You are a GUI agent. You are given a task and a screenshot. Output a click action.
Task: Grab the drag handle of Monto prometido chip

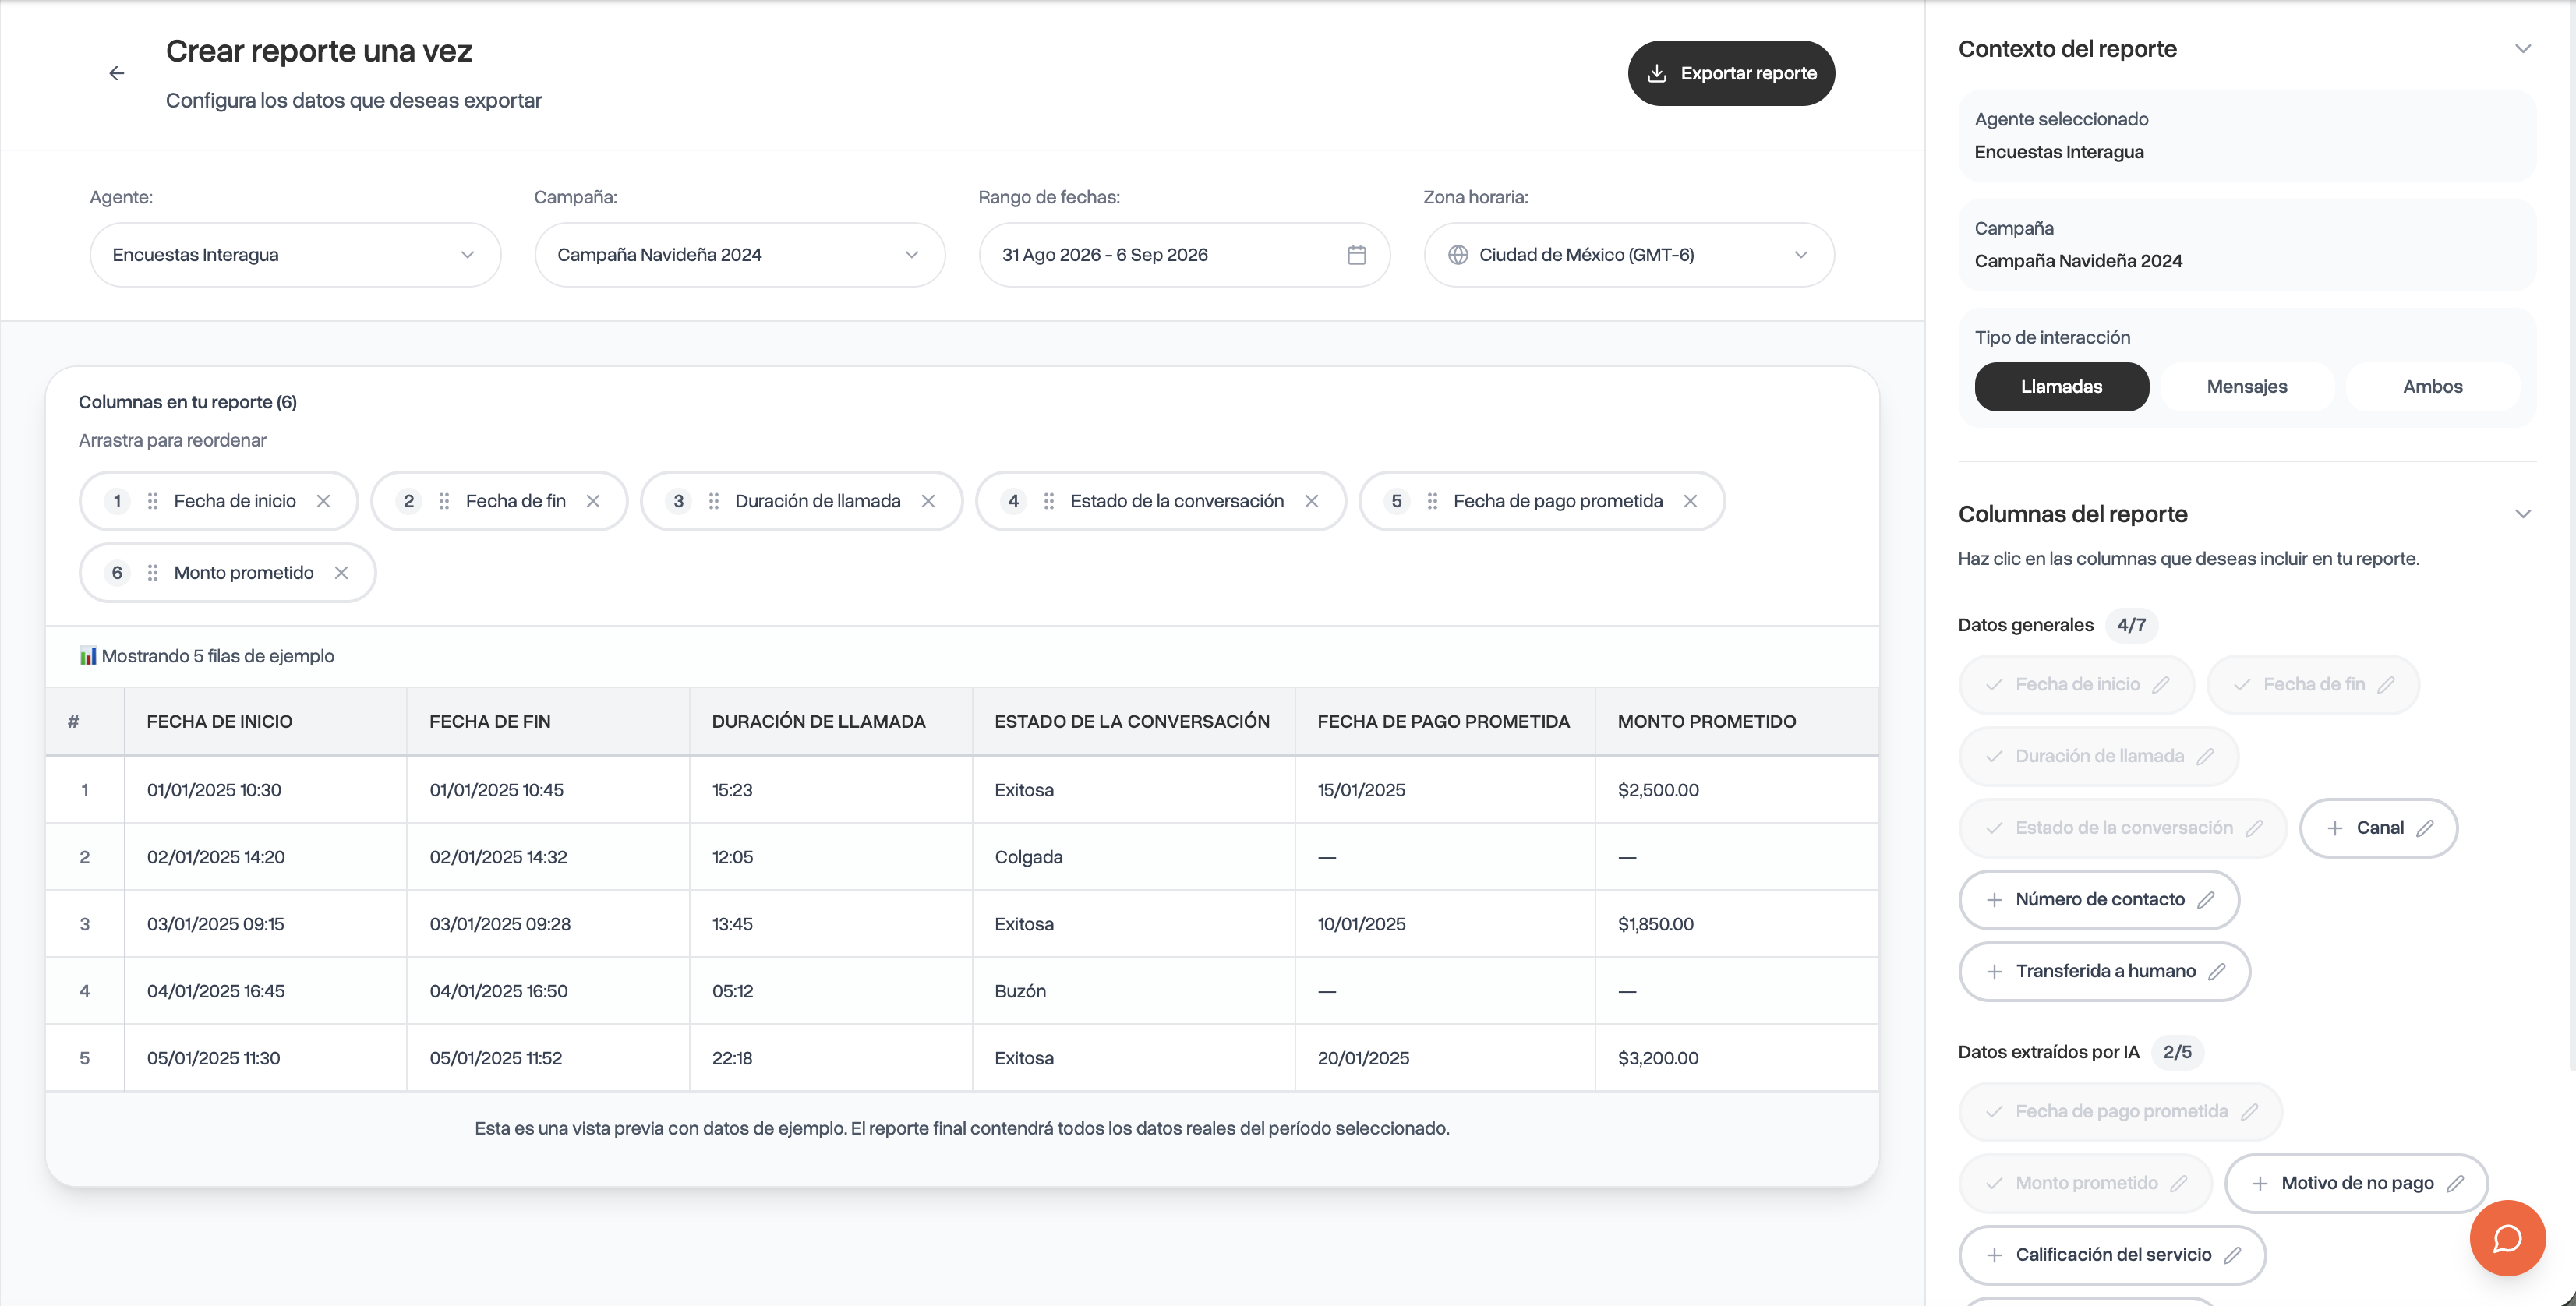tap(152, 573)
